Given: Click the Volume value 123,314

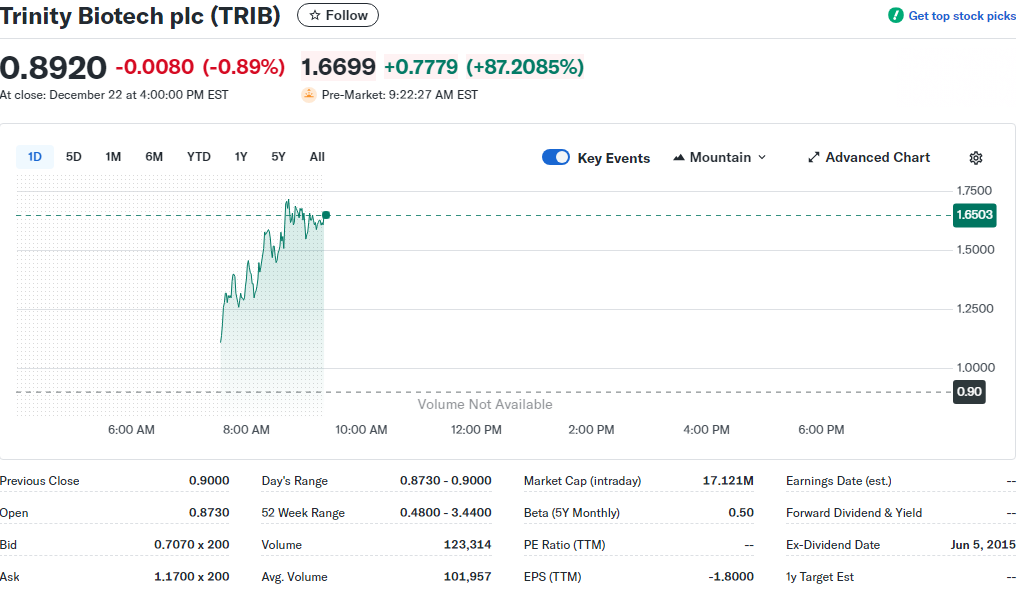Looking at the screenshot, I should point(468,544).
